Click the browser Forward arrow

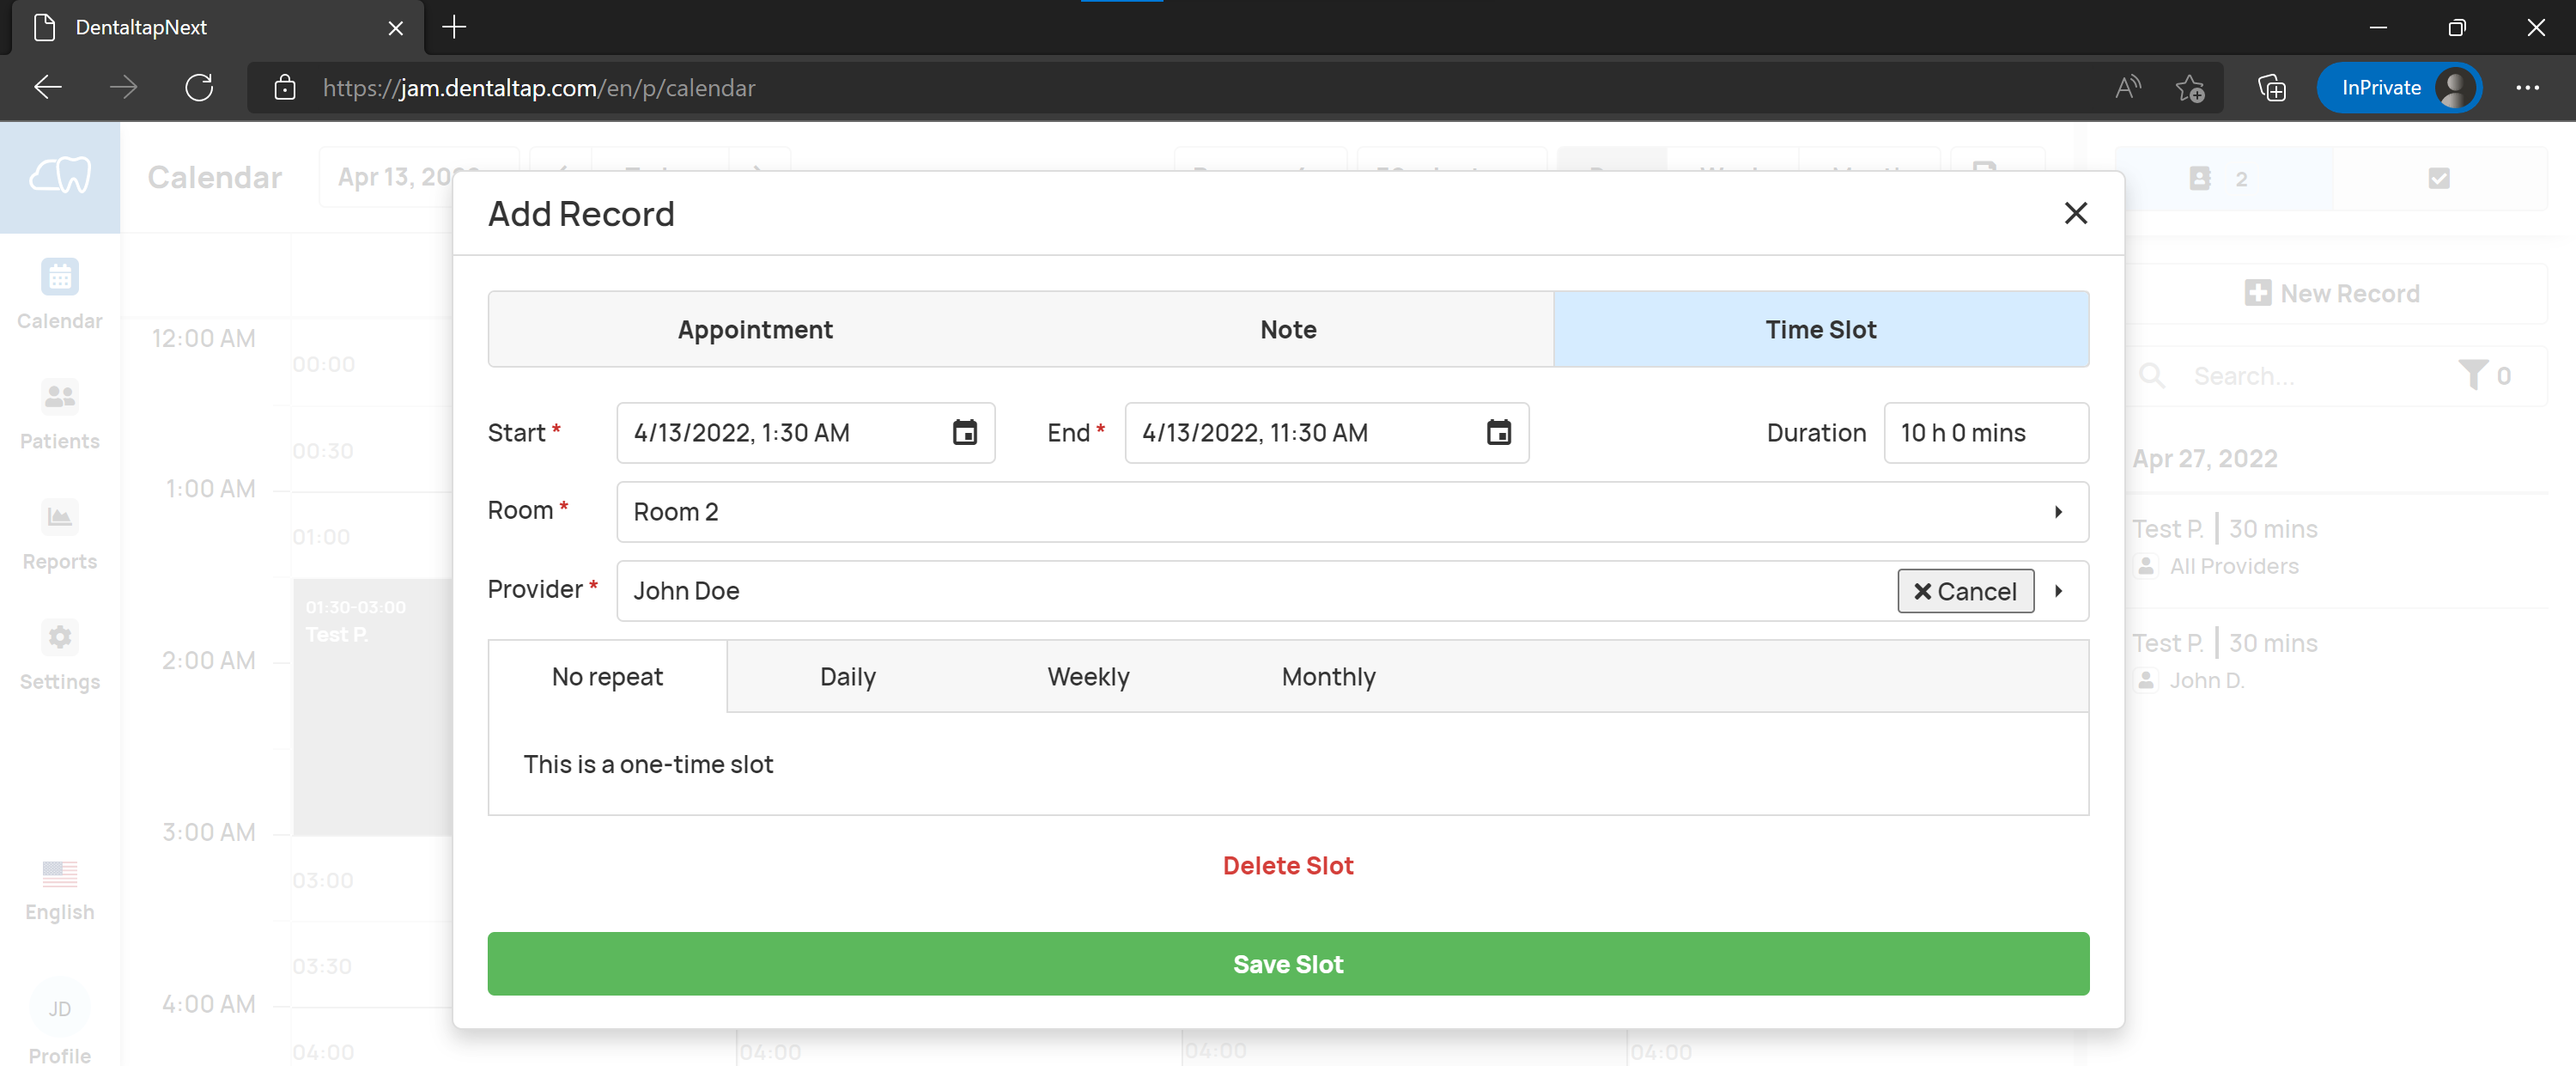click(123, 88)
